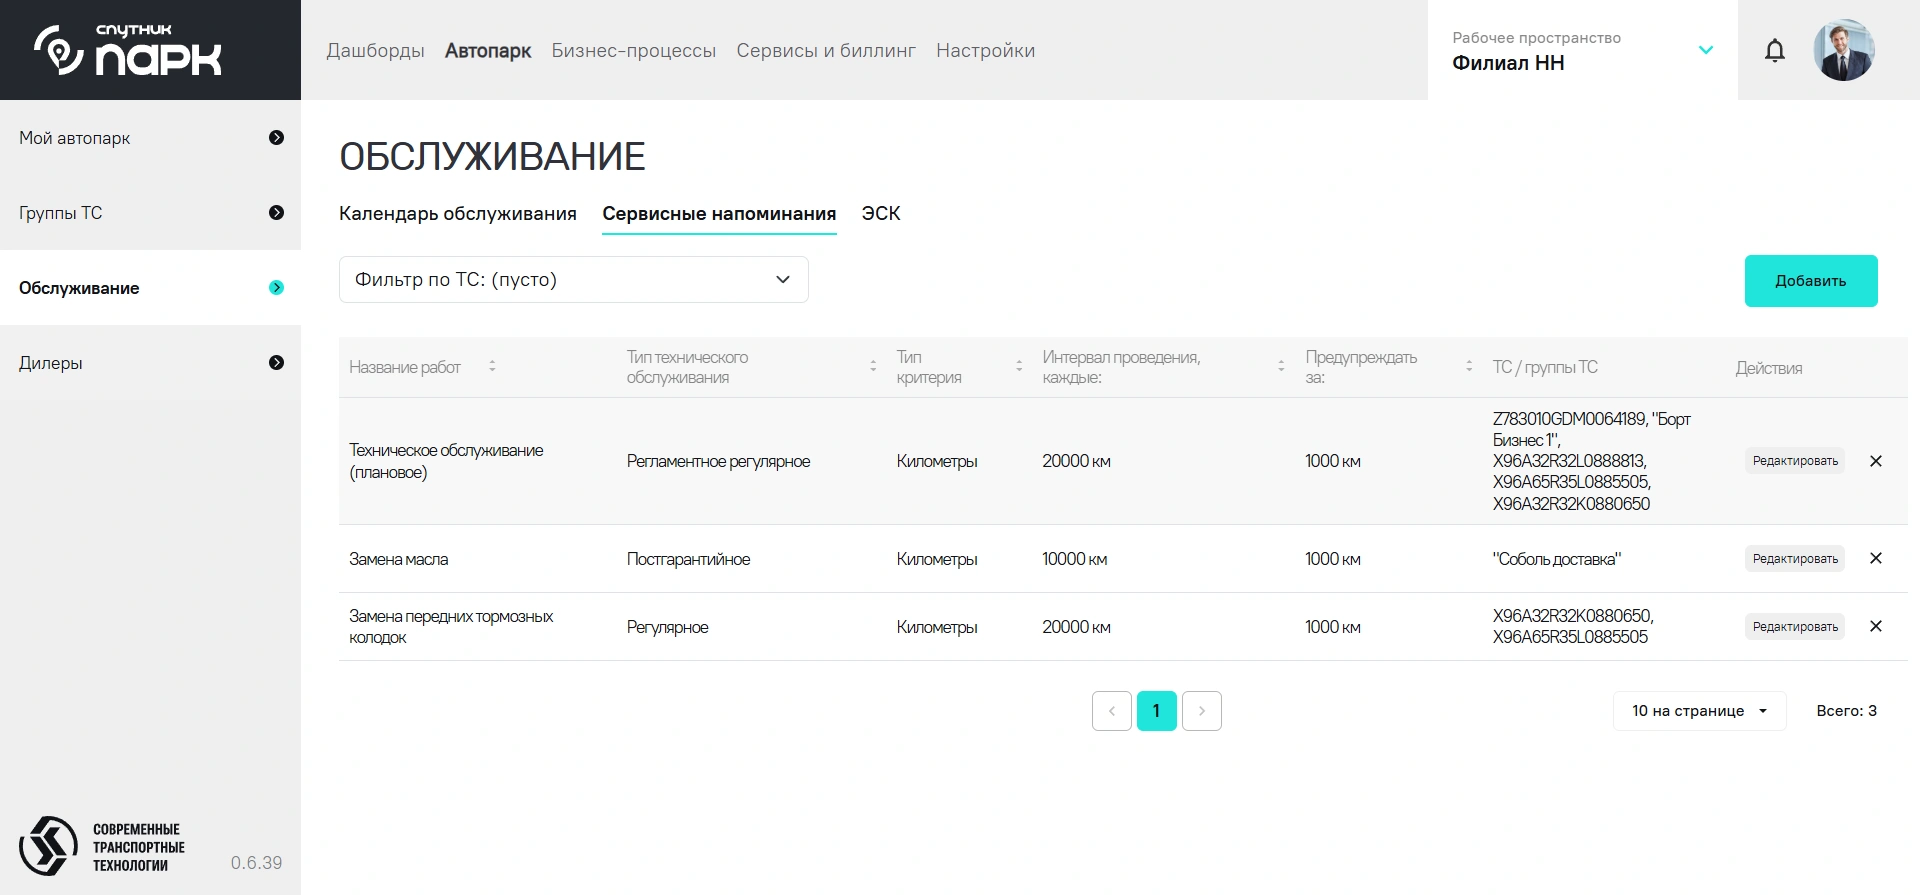Change the 10 на странице page size
The width and height of the screenshot is (1920, 895).
tap(1698, 711)
